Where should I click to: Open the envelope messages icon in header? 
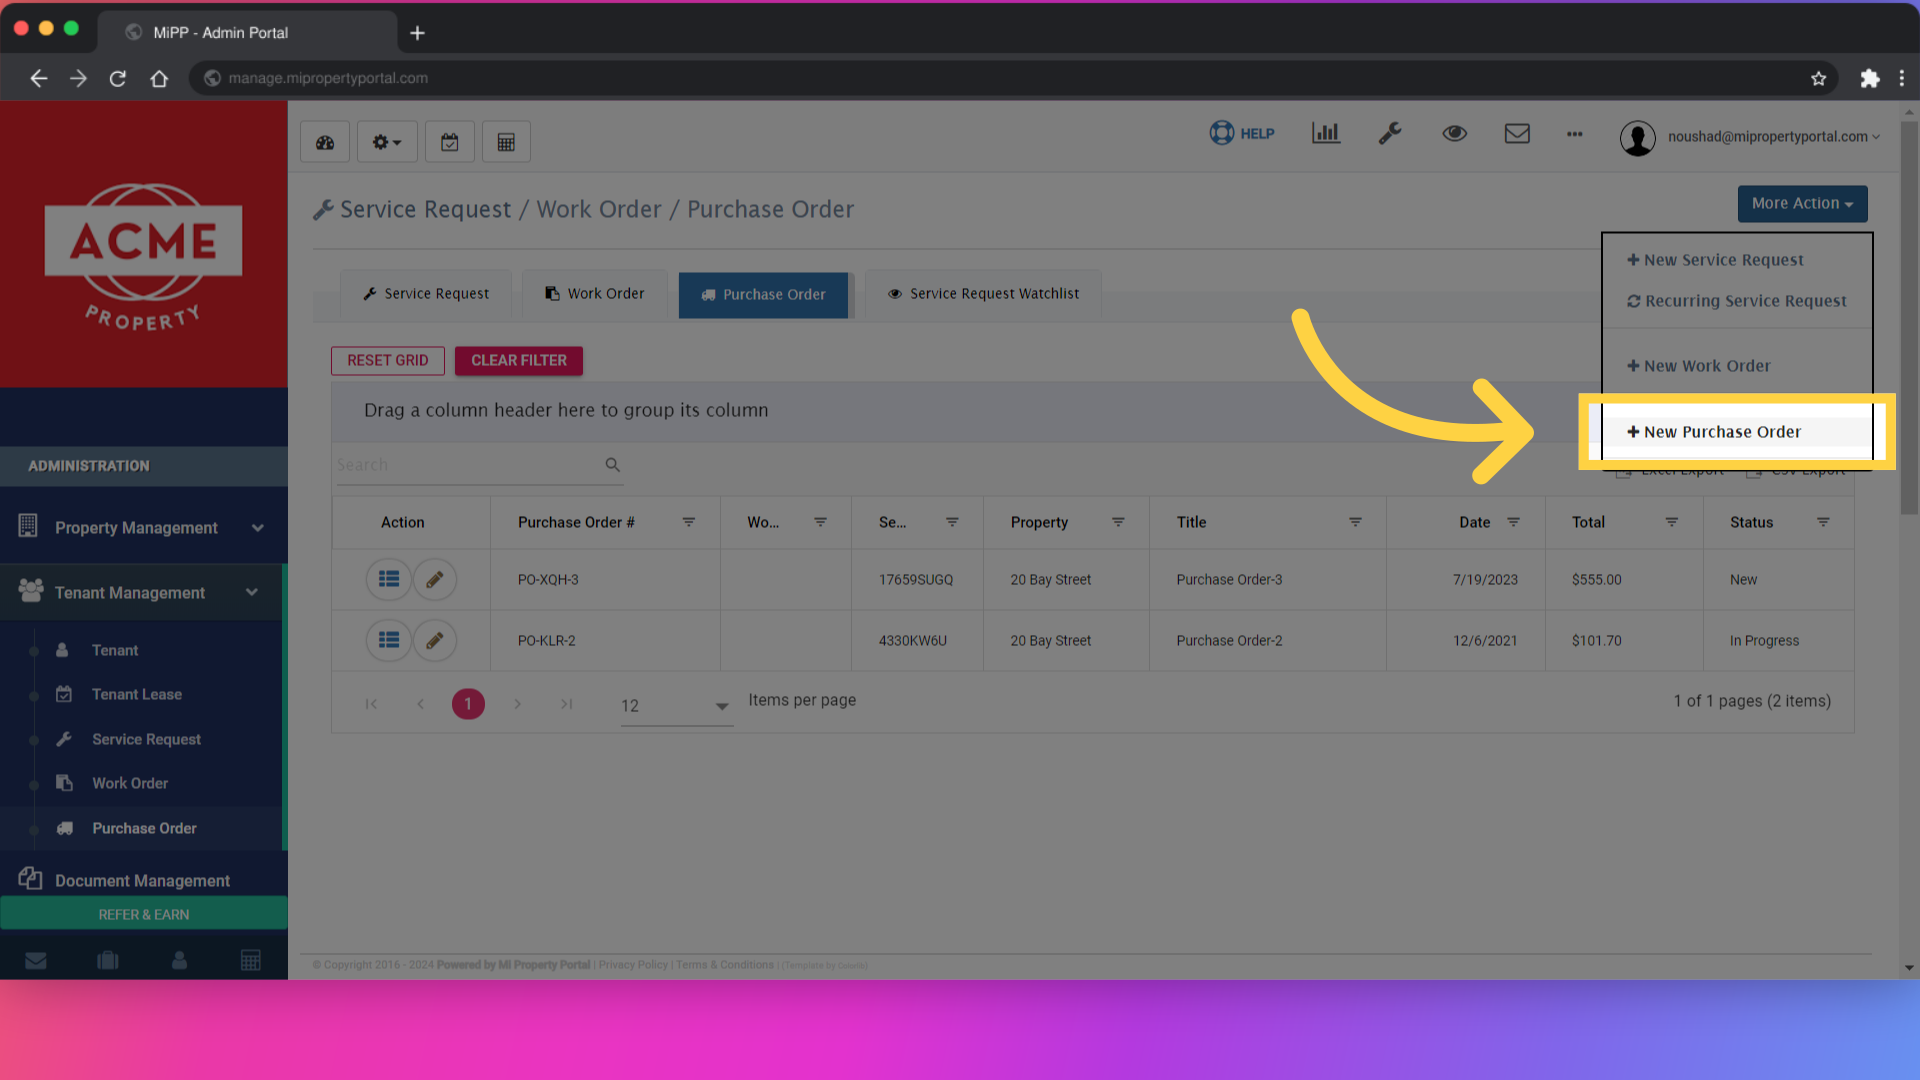tap(1517, 133)
